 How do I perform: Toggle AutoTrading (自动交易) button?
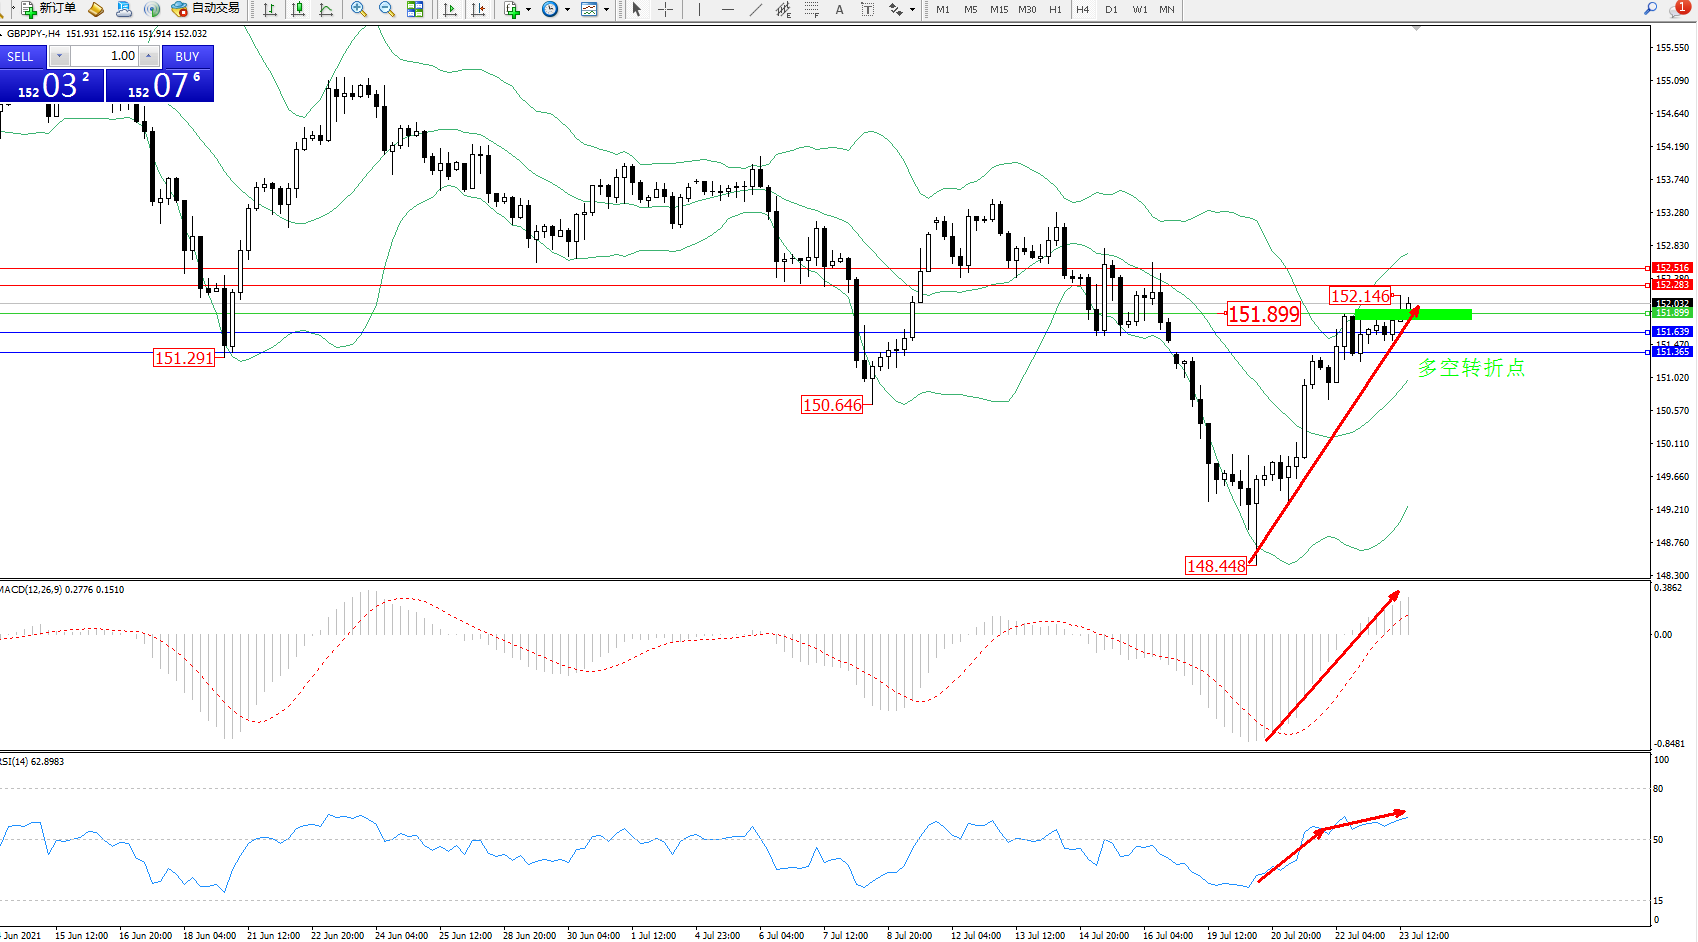pyautogui.click(x=206, y=9)
